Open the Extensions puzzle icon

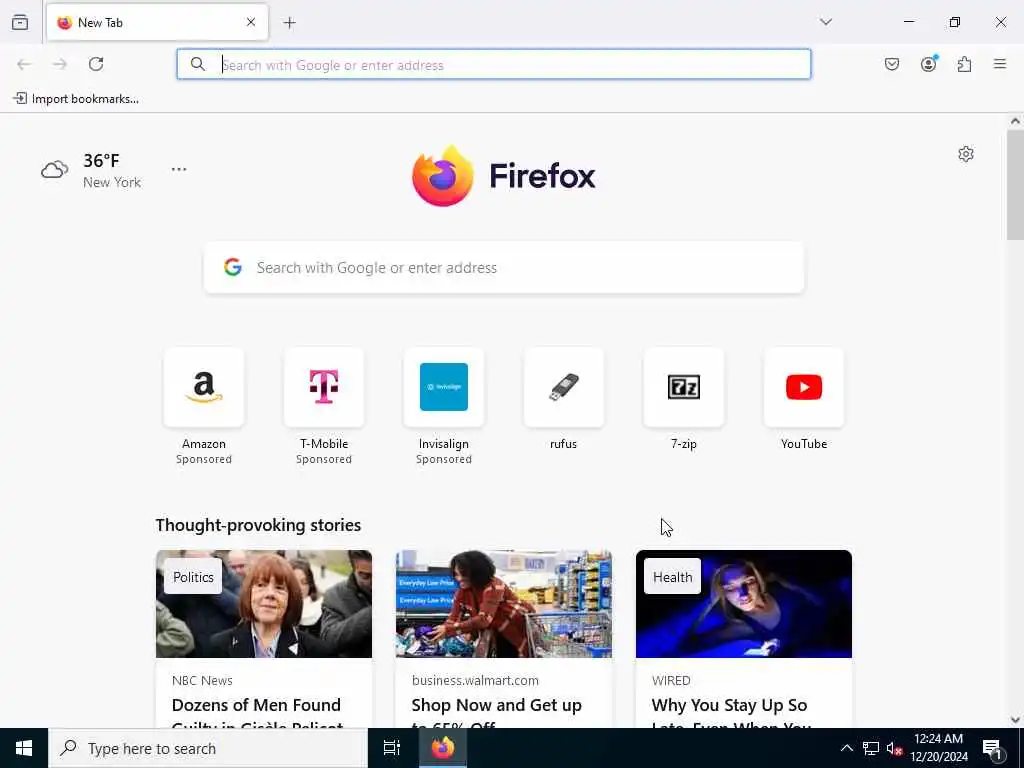tap(964, 64)
